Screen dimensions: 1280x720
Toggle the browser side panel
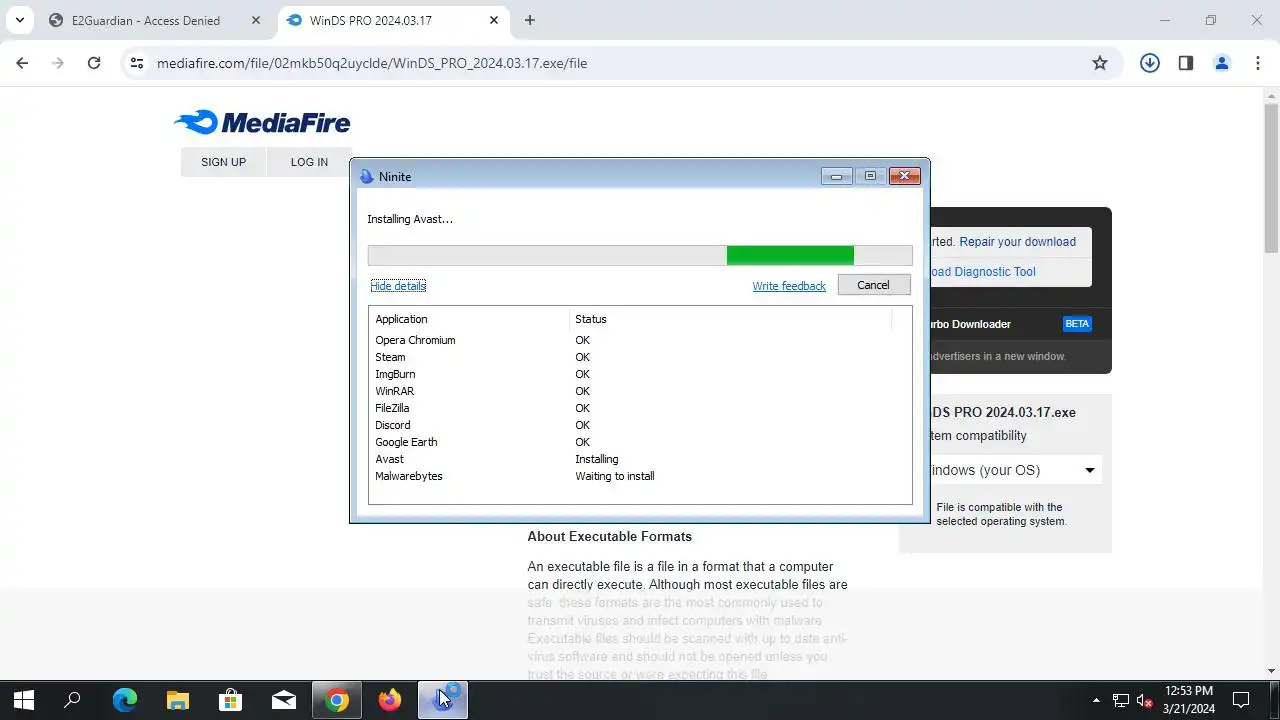(x=1186, y=63)
